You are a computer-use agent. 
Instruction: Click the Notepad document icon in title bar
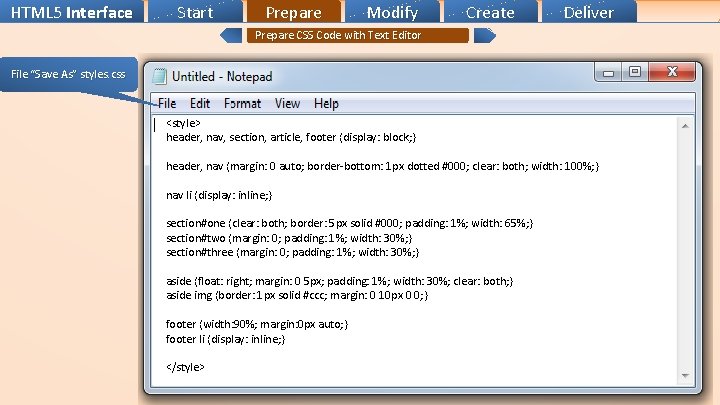[x=159, y=76]
